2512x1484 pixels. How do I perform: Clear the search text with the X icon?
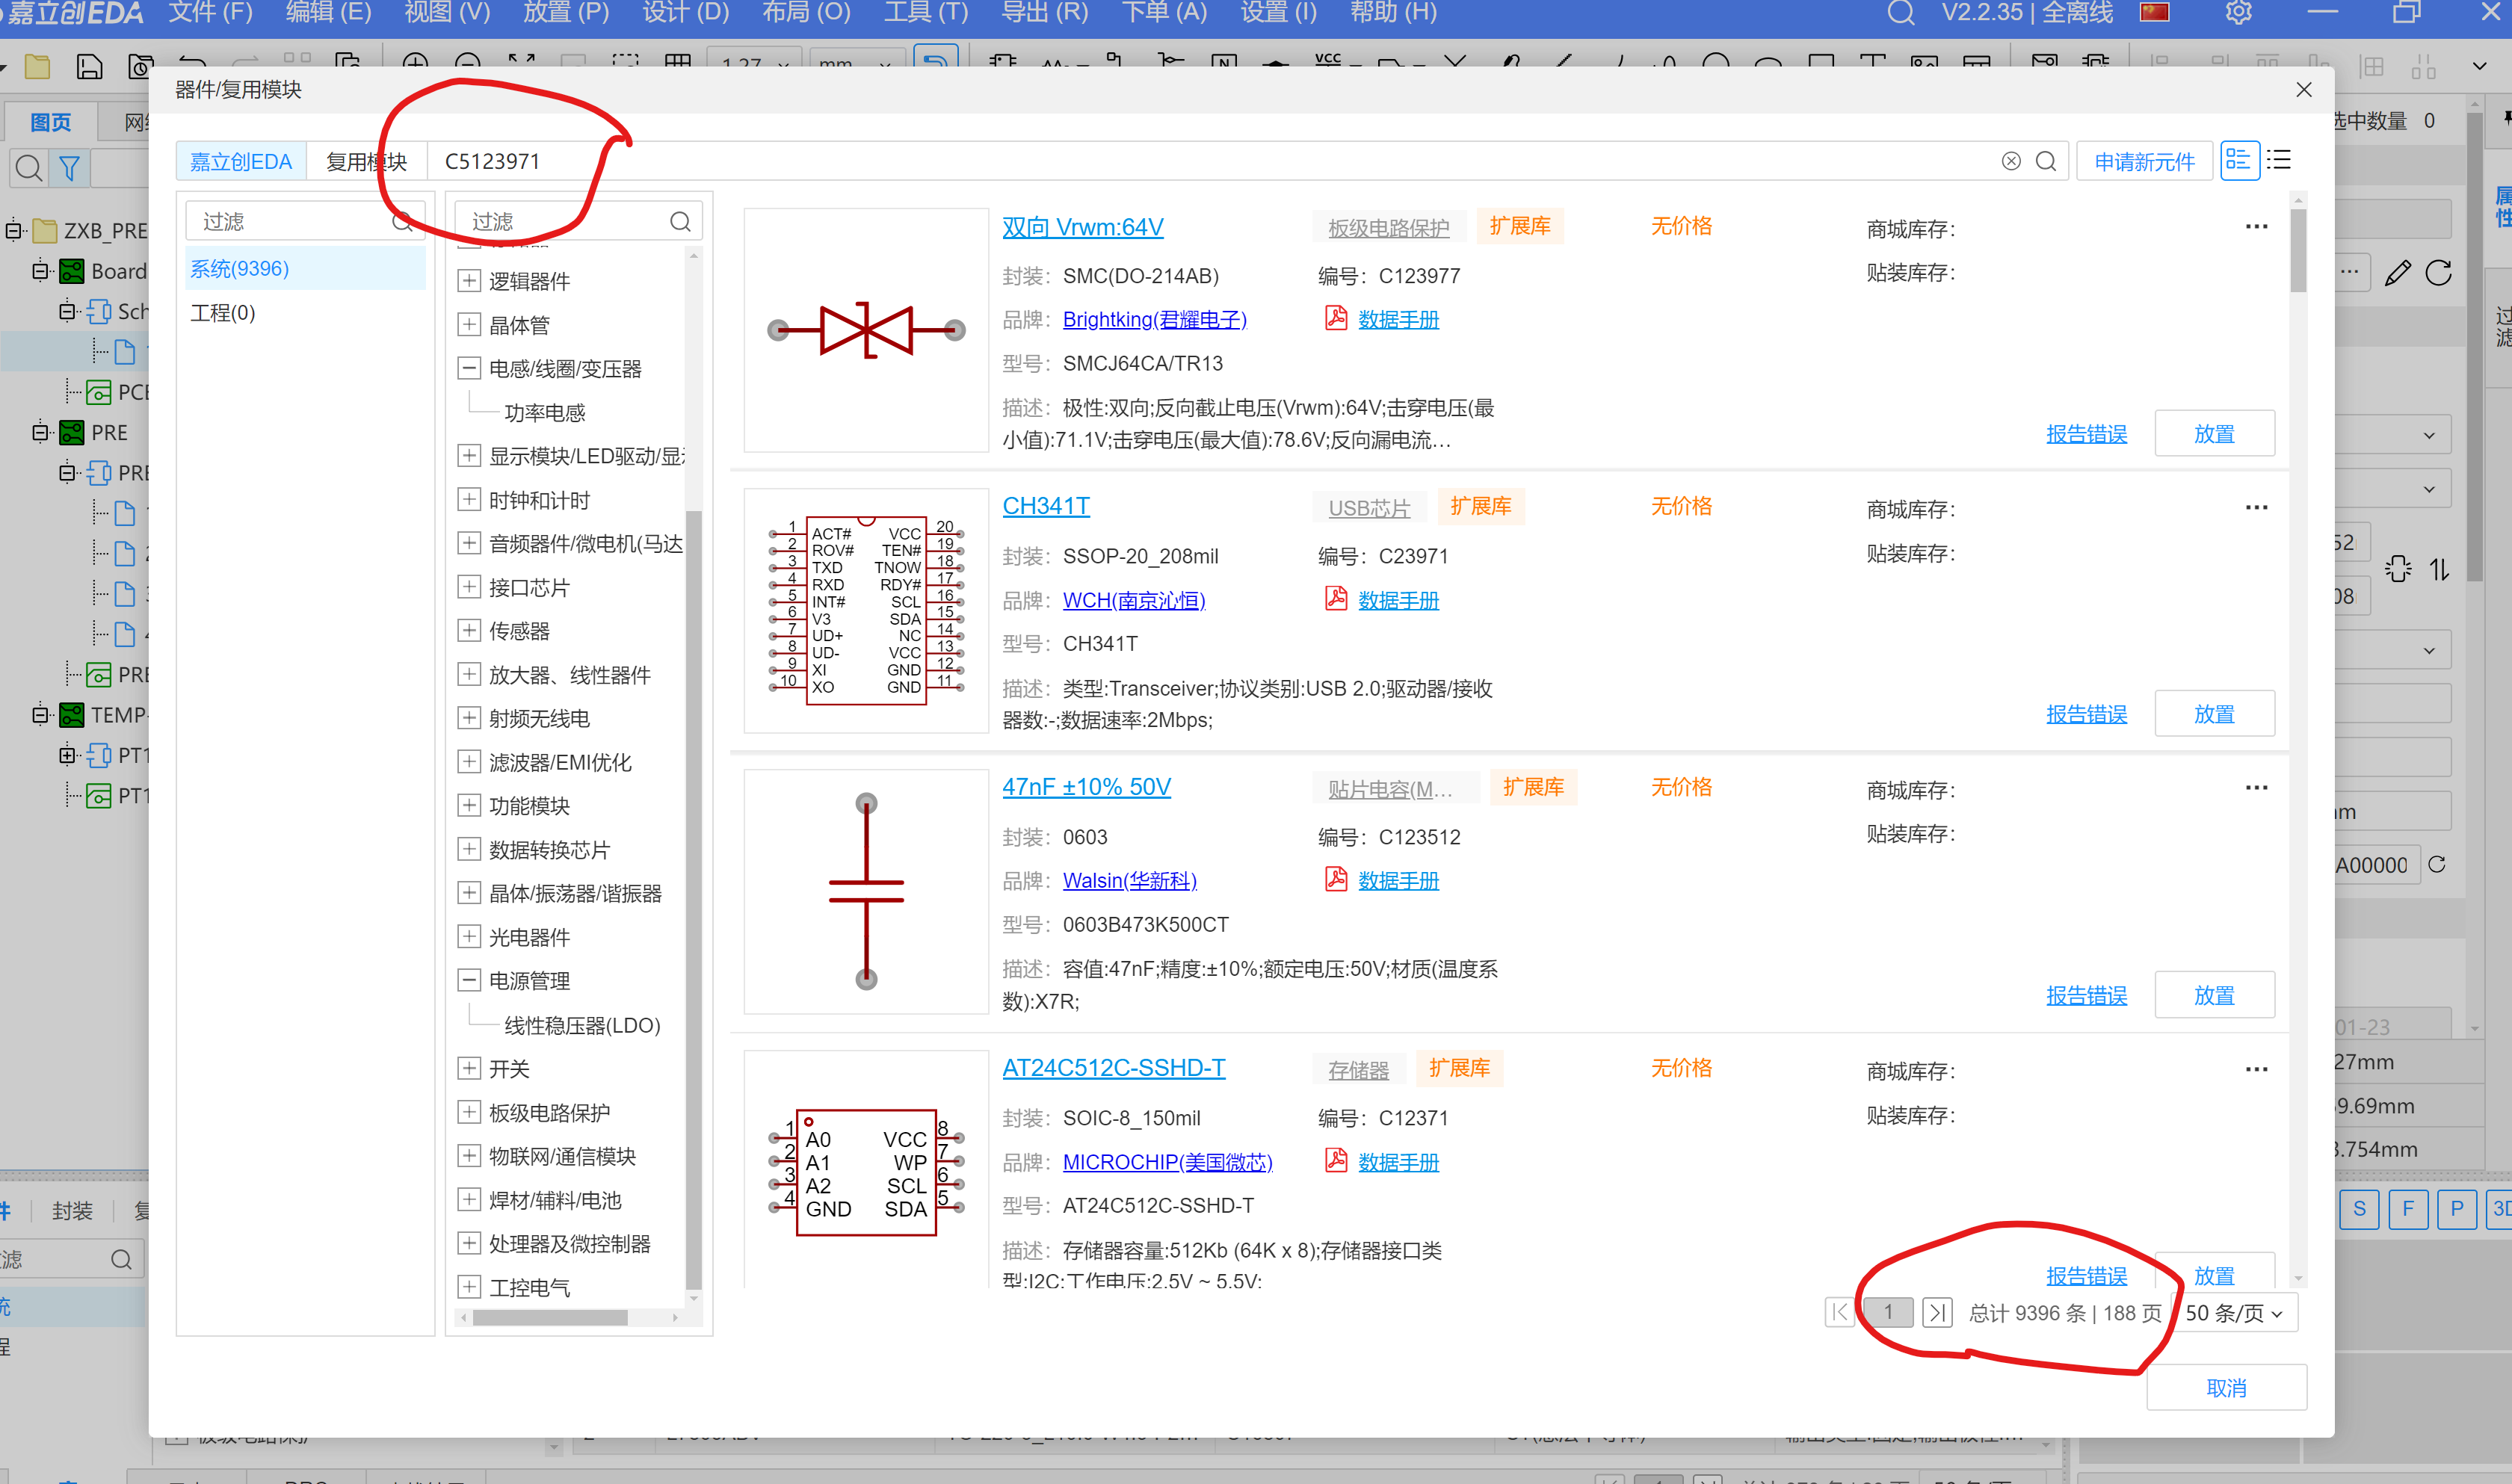tap(2011, 161)
